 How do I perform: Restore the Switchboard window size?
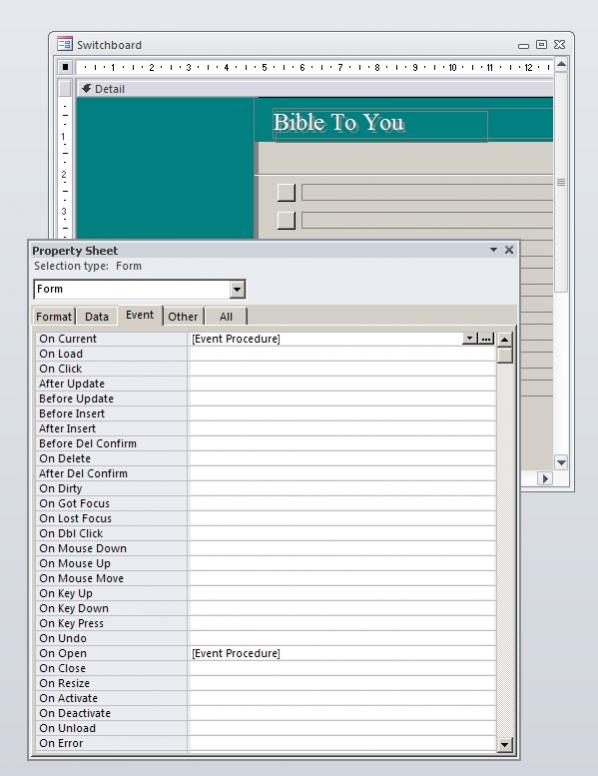tap(542, 45)
